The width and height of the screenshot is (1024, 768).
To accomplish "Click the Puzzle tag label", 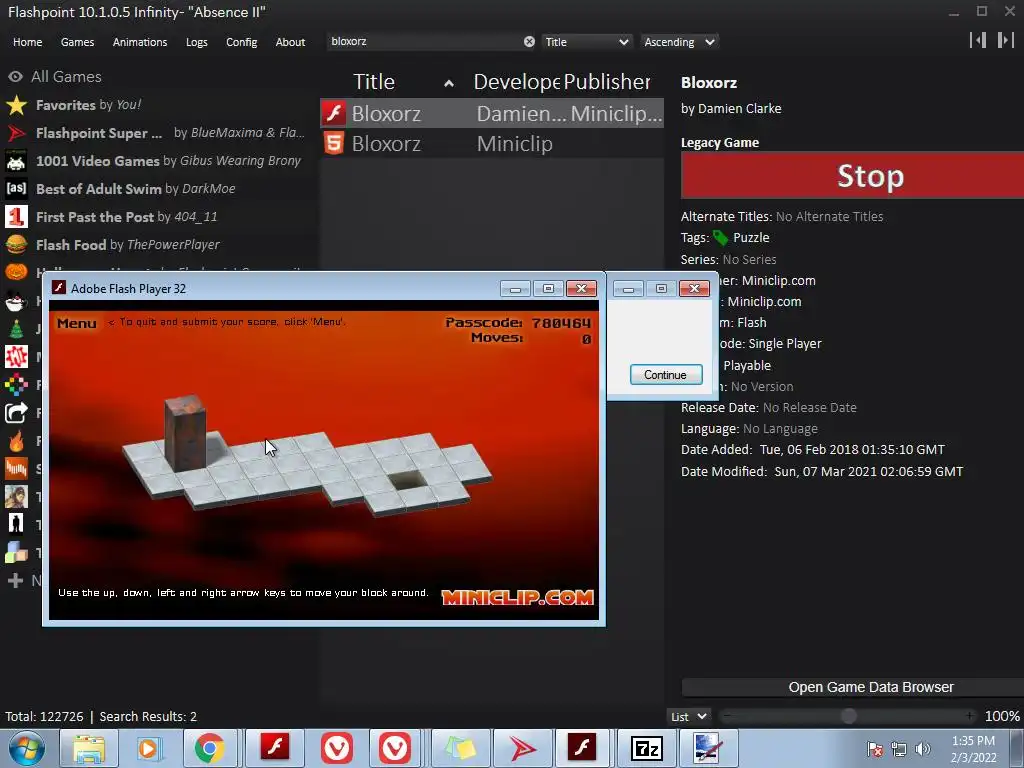I will (x=751, y=238).
